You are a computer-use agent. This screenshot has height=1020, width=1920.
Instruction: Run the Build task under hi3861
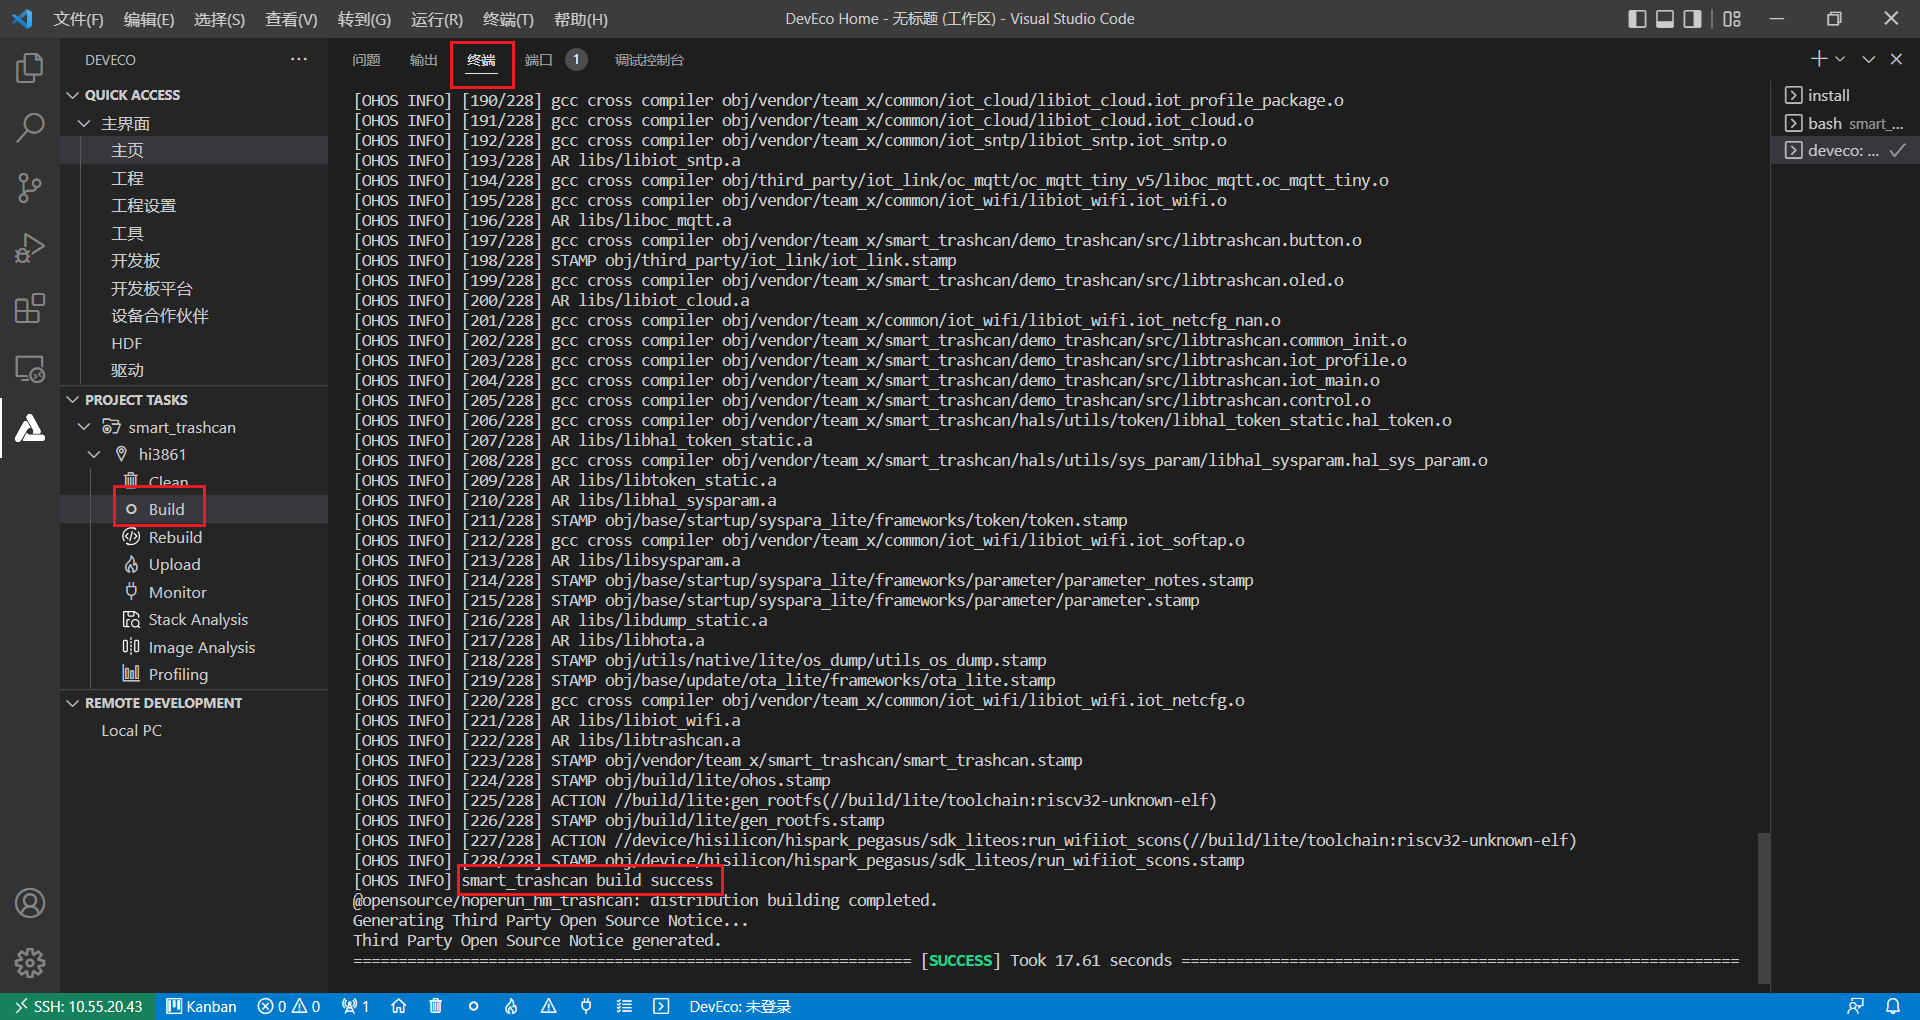194,509
